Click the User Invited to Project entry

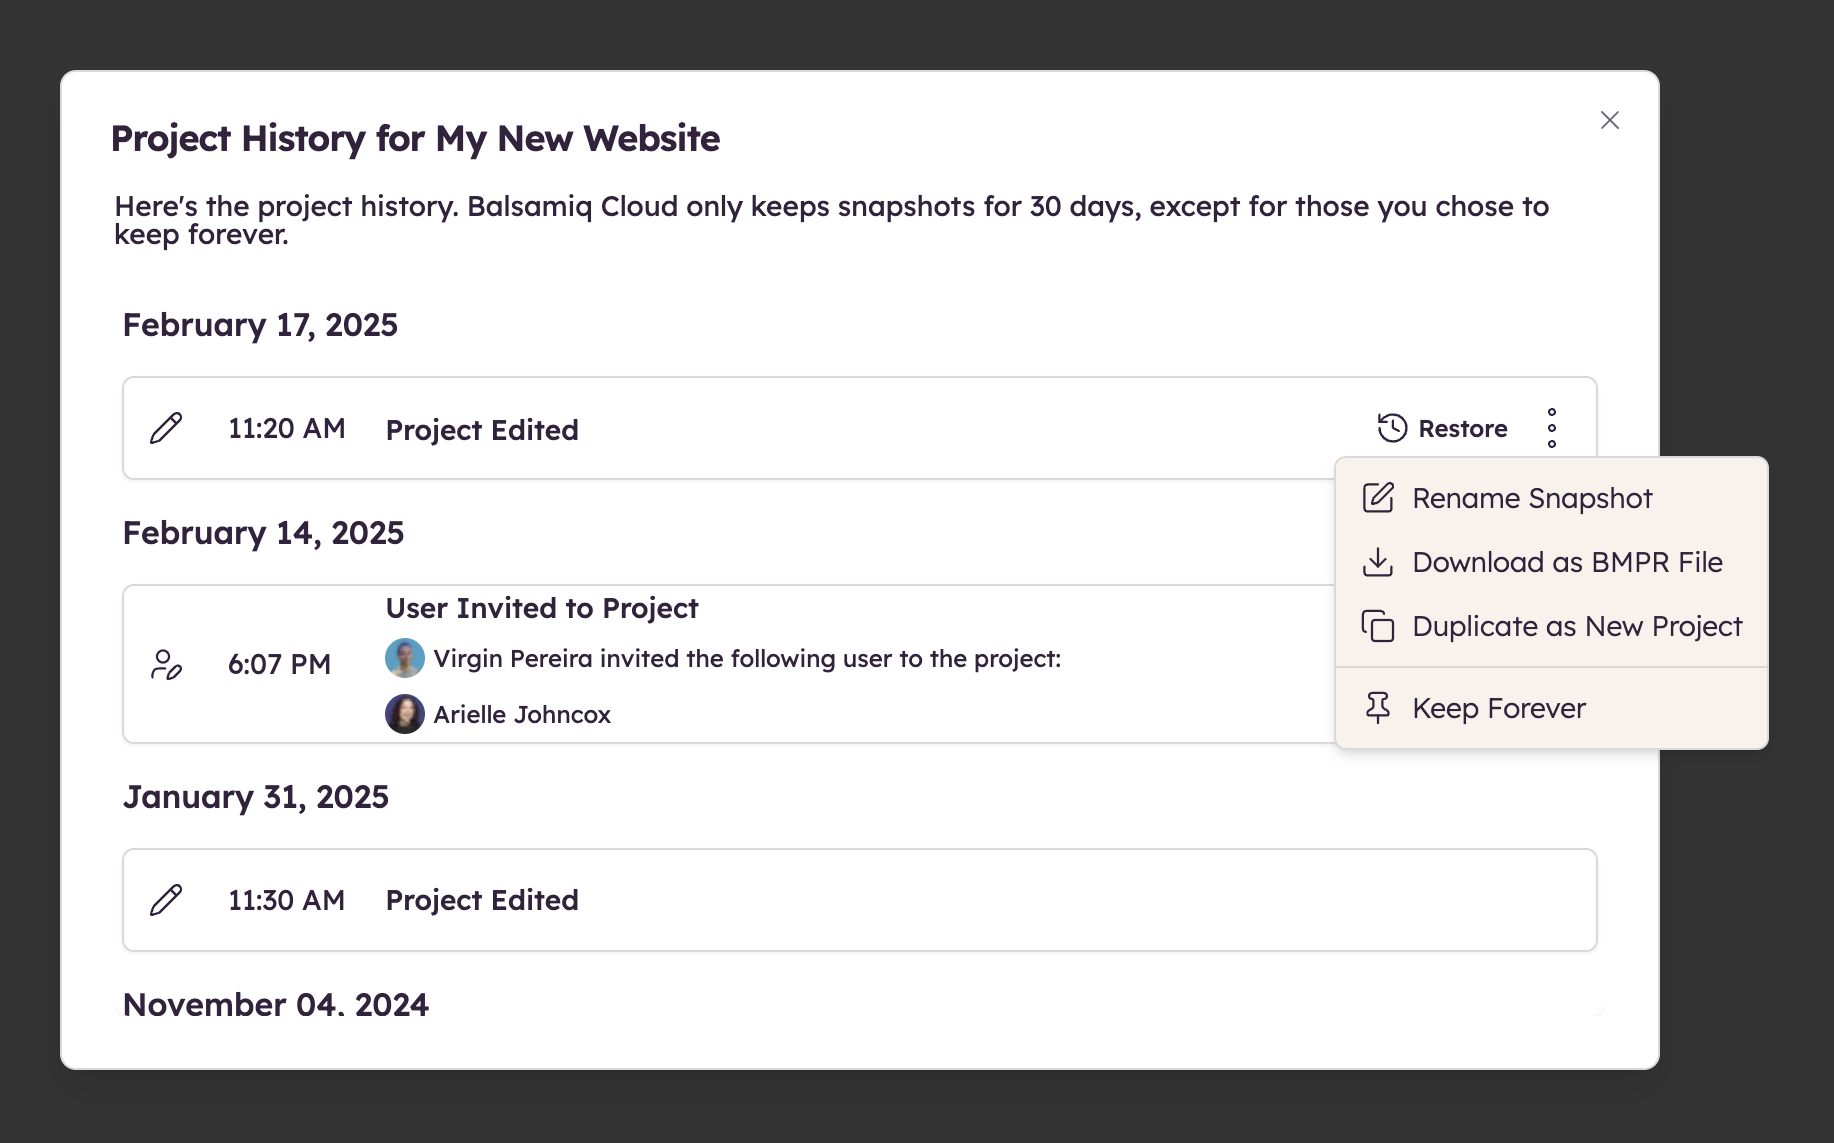[x=541, y=607]
